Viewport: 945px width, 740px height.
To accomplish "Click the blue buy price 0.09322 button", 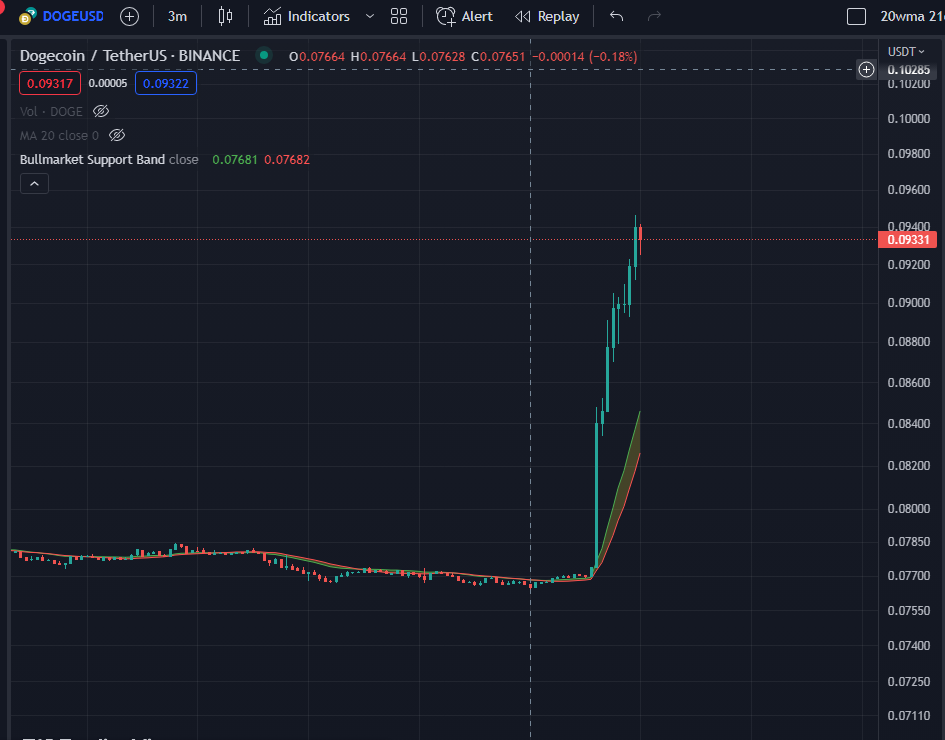I will click(166, 83).
